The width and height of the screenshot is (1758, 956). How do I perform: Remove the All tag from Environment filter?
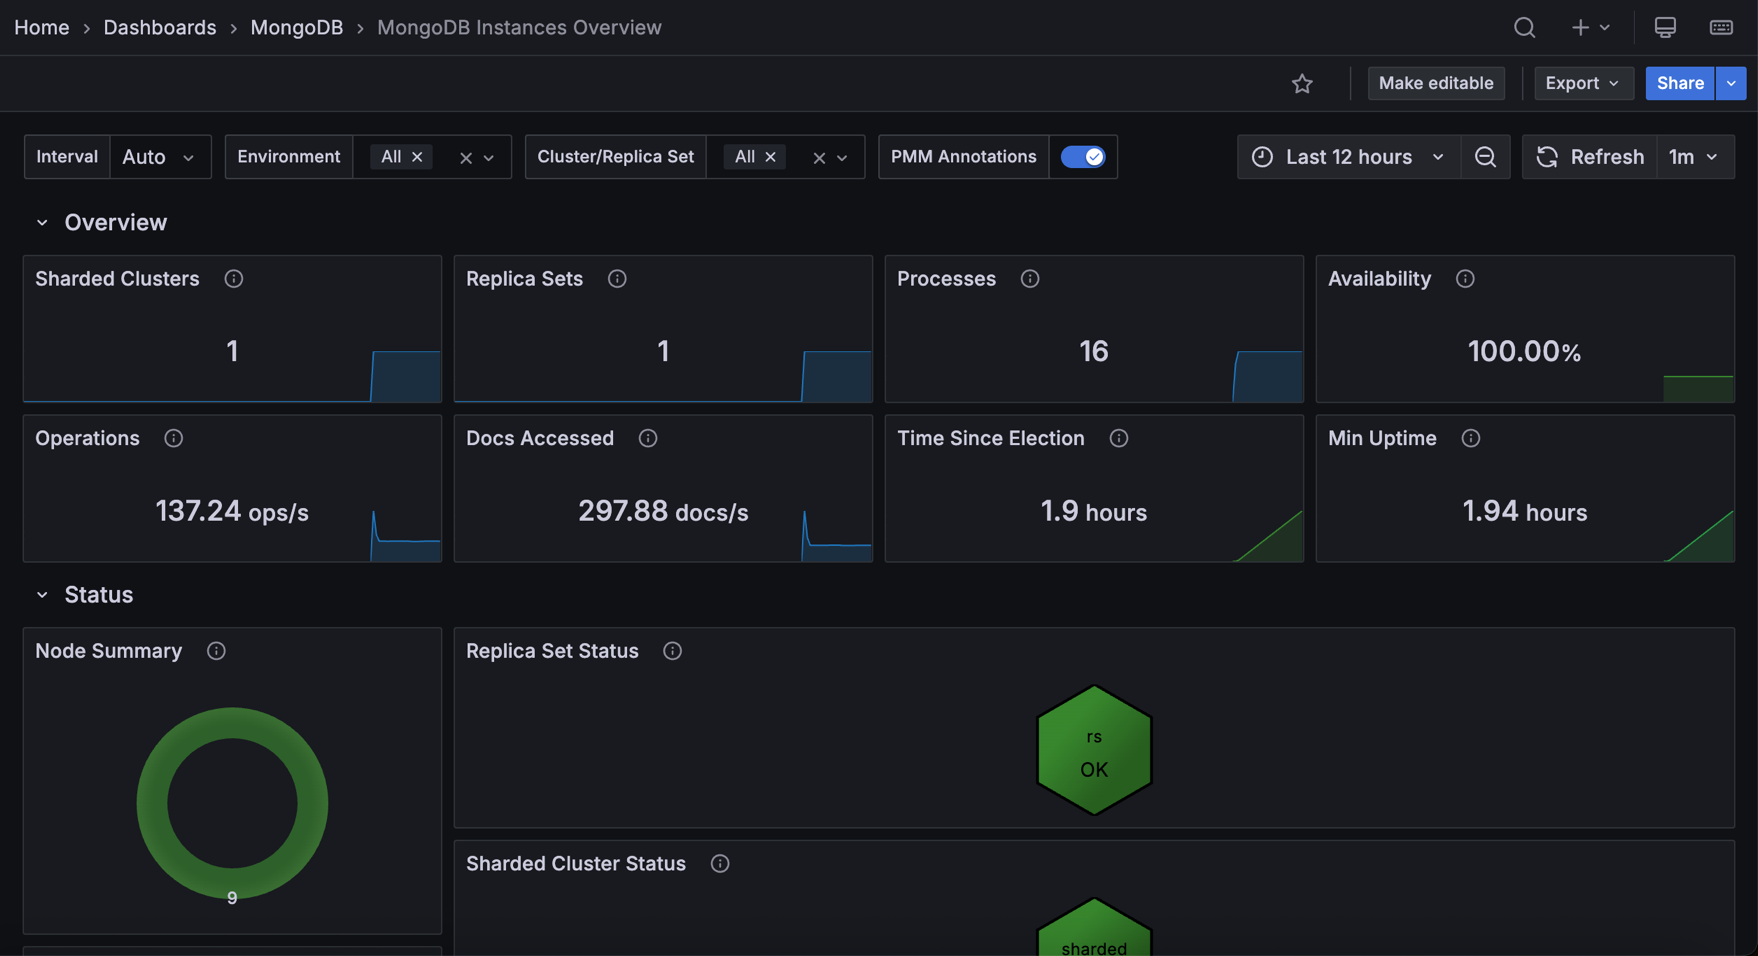[418, 157]
